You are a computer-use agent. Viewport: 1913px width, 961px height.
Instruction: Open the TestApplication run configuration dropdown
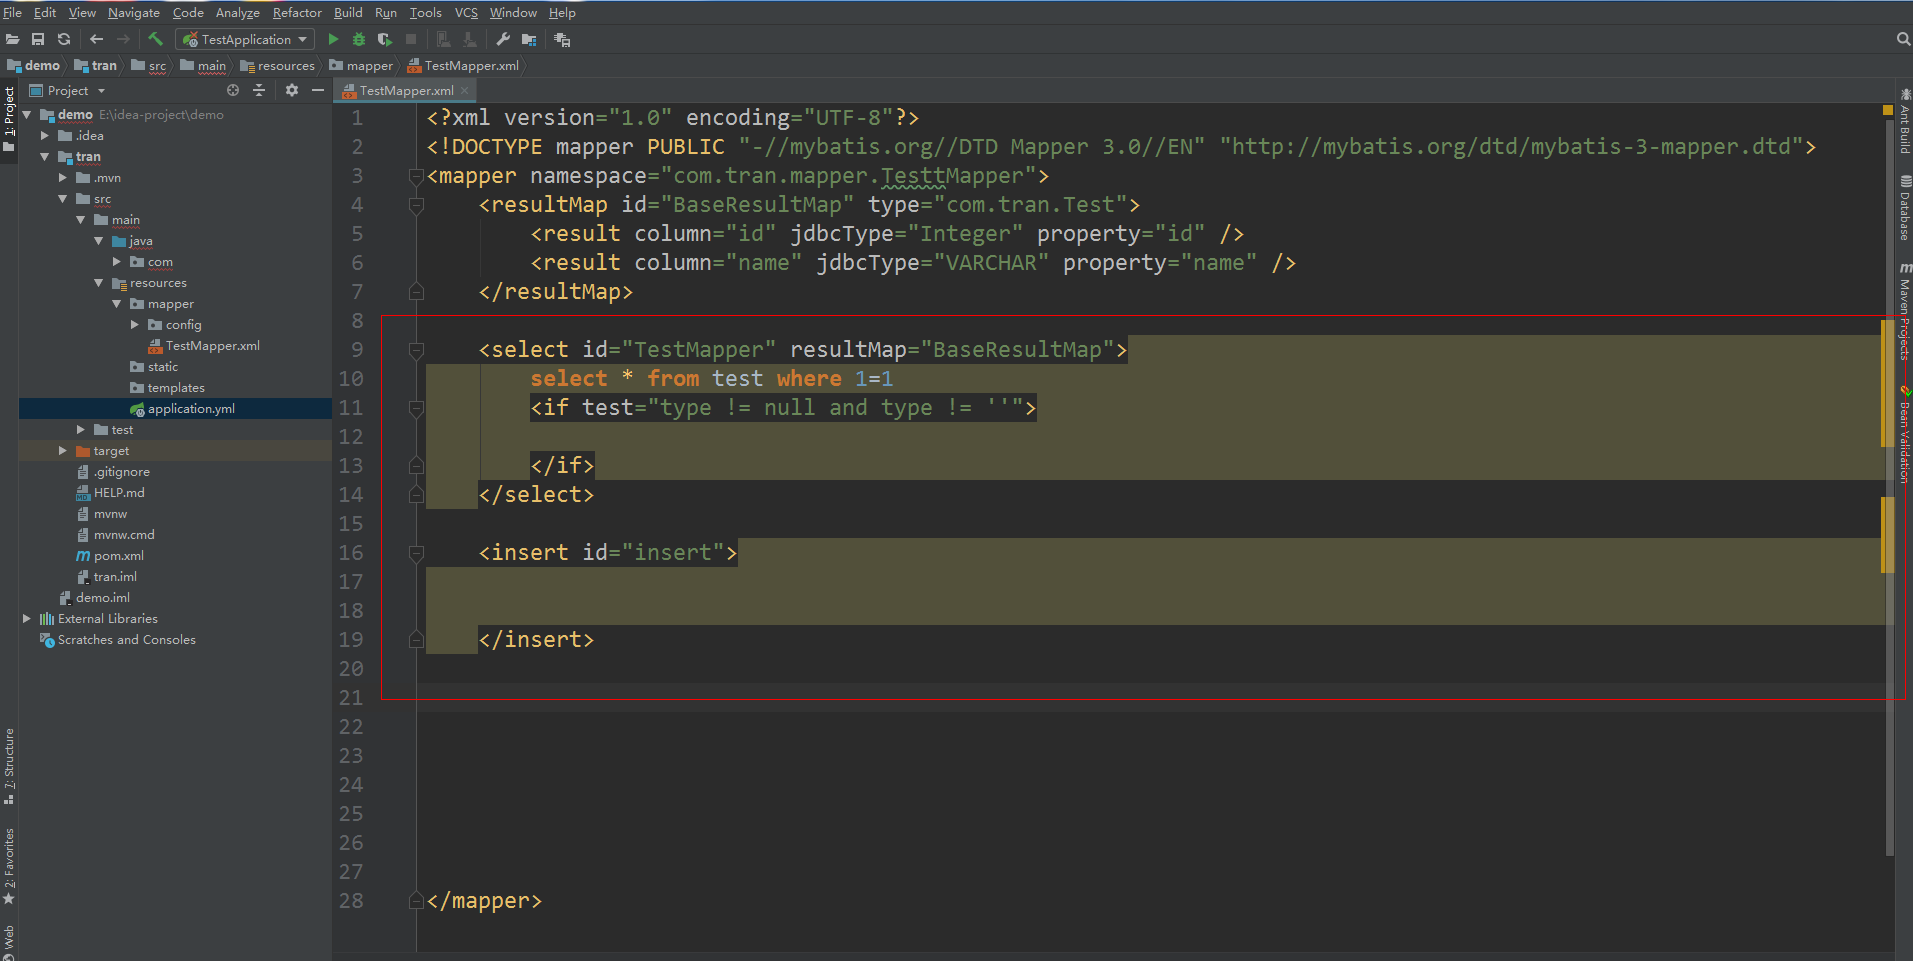246,39
